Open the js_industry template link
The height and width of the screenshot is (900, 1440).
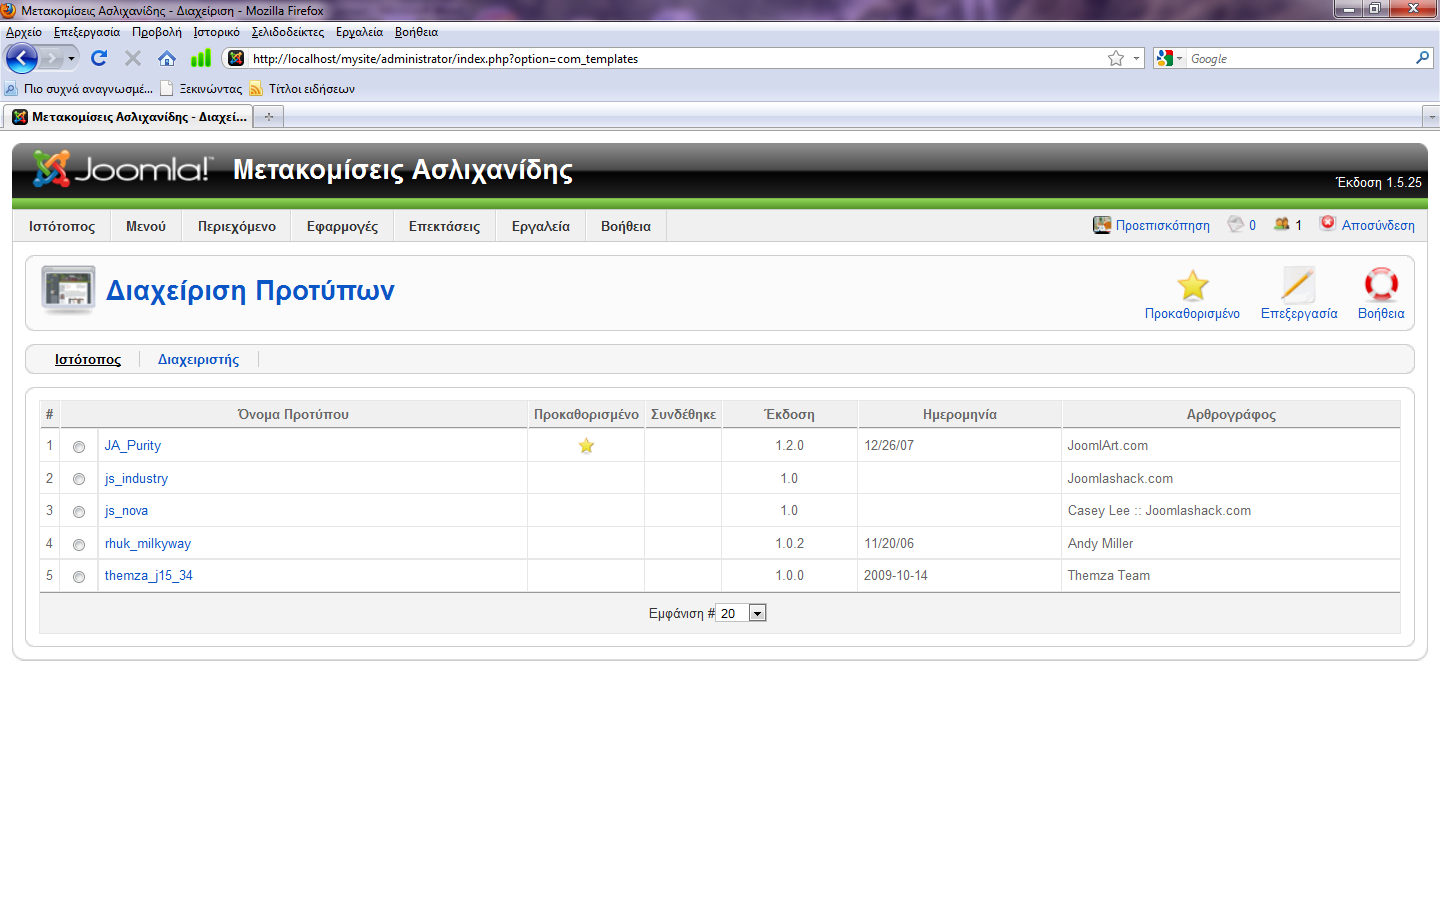(x=136, y=479)
